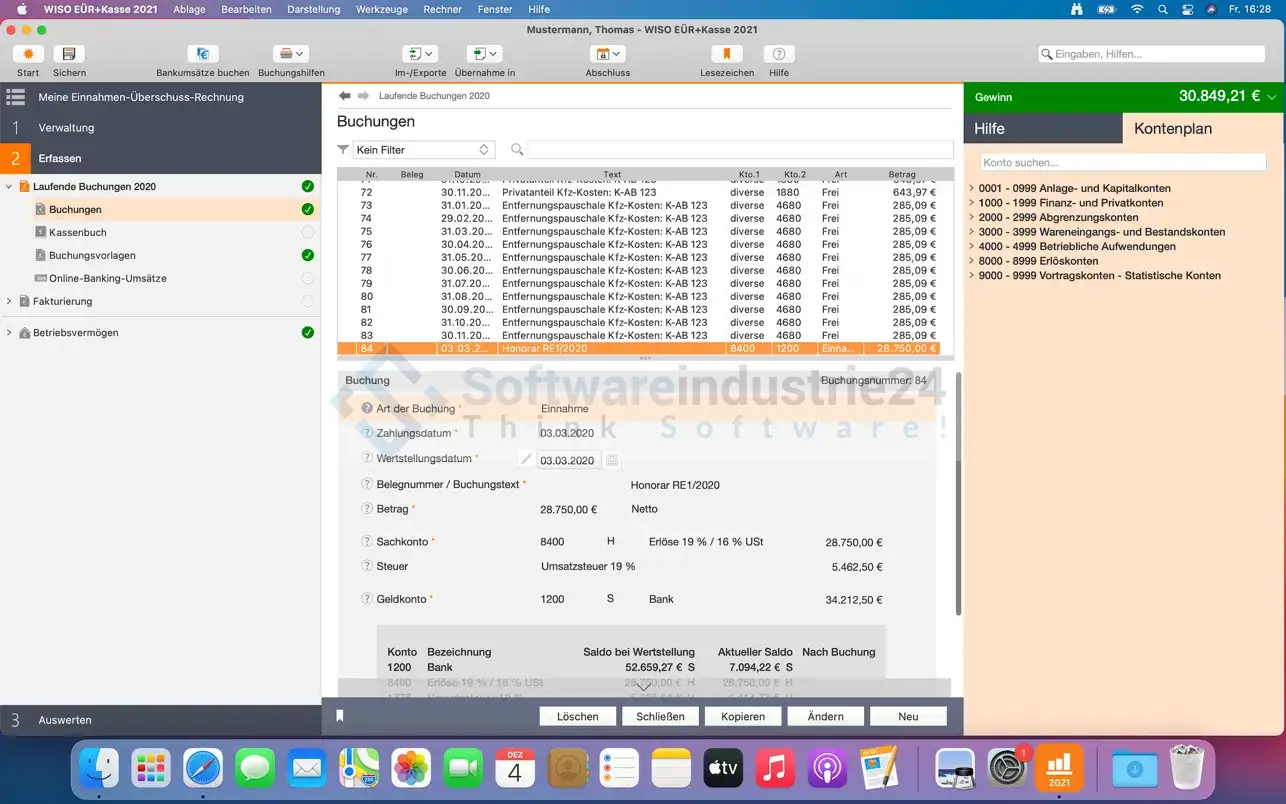Image resolution: width=1286 pixels, height=804 pixels.
Task: Click the Sichern save icon
Action: pos(69,54)
